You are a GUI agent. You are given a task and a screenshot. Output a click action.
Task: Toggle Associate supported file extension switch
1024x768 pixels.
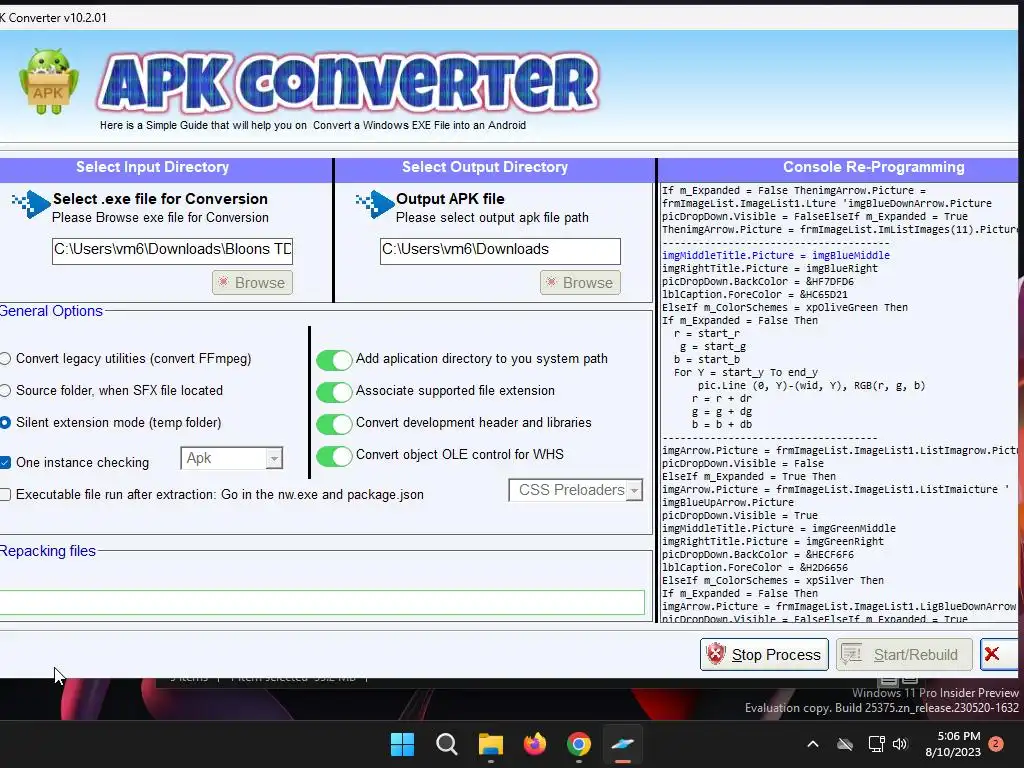(x=334, y=391)
